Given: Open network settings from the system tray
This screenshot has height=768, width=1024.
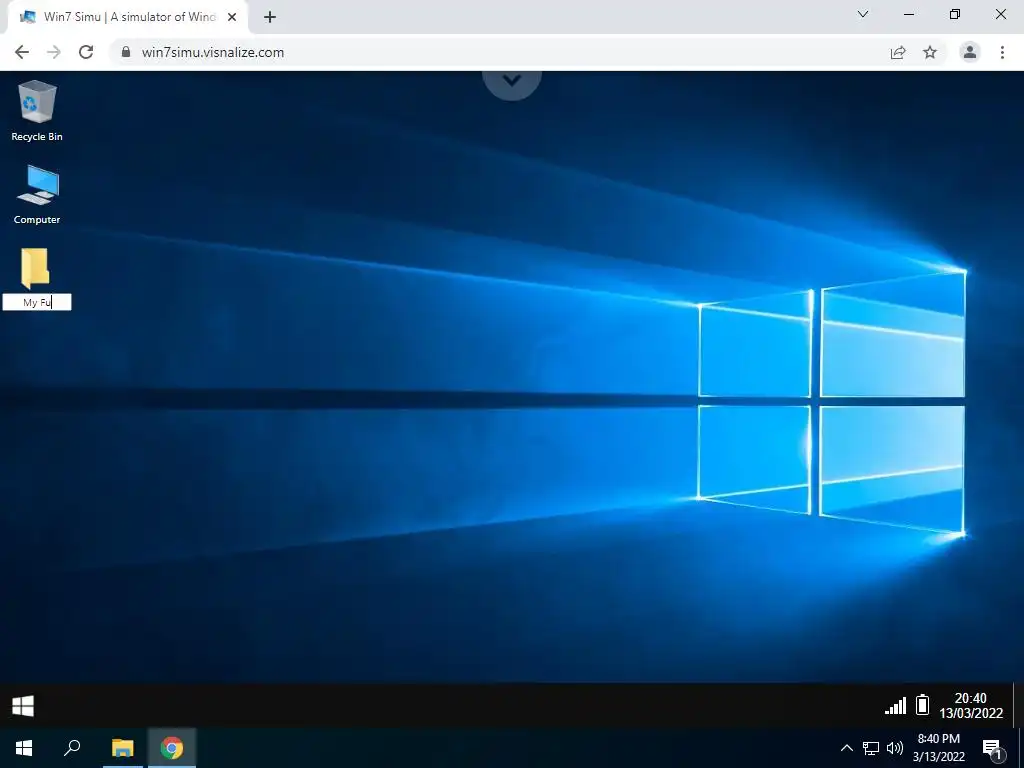Looking at the screenshot, I should click(x=871, y=748).
